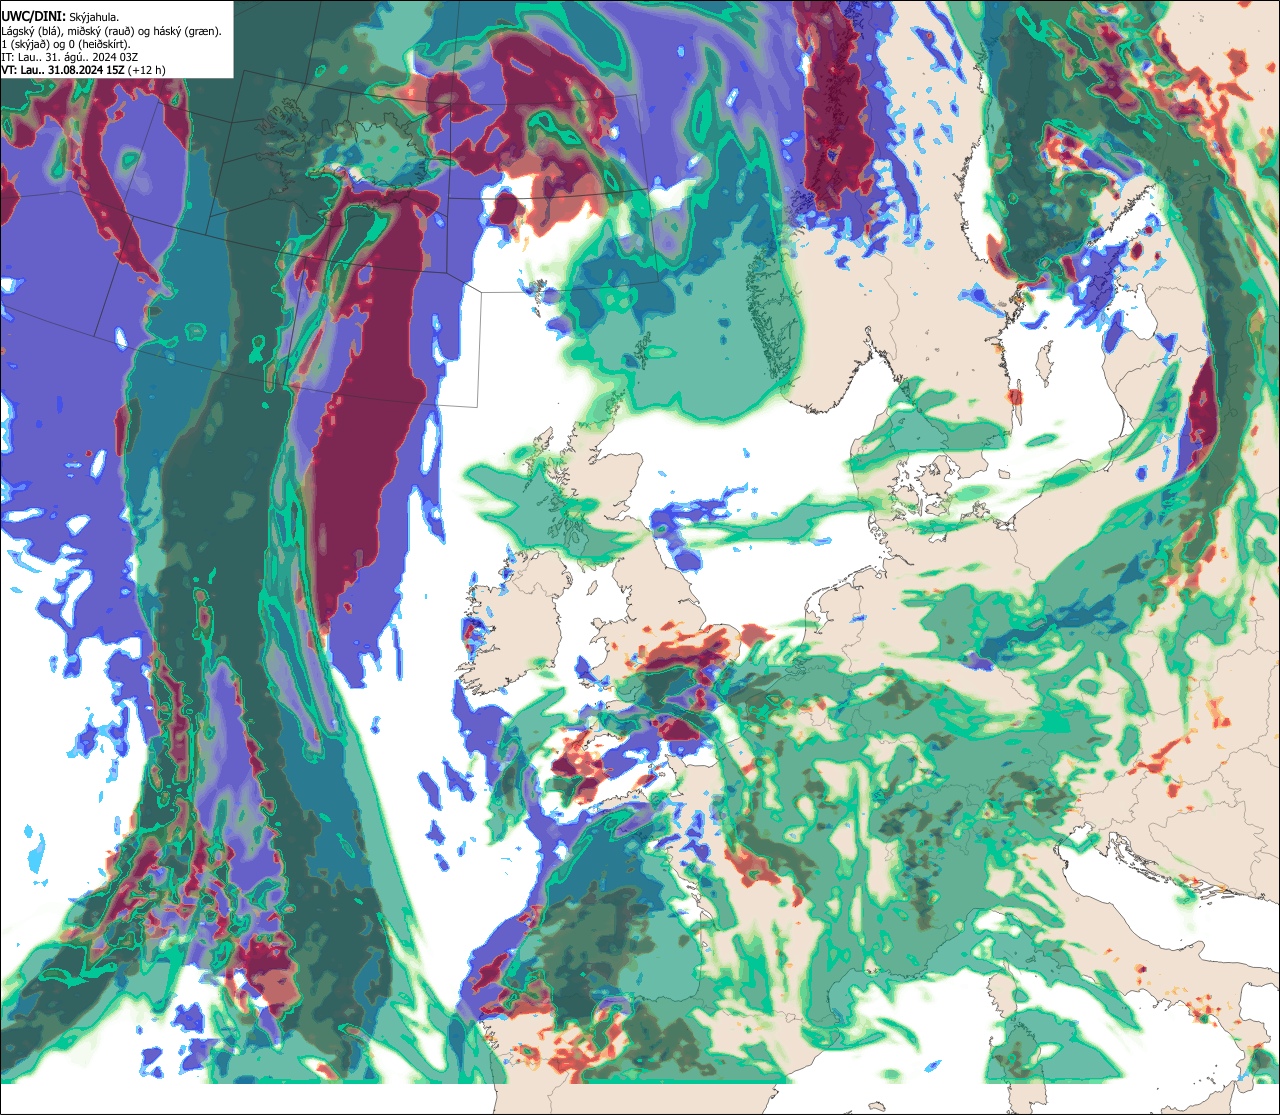This screenshot has width=1280, height=1115.
Task: Select the 'IT: Lau.. 31. ágú.. 2024 03Z' line
Action: pos(70,57)
